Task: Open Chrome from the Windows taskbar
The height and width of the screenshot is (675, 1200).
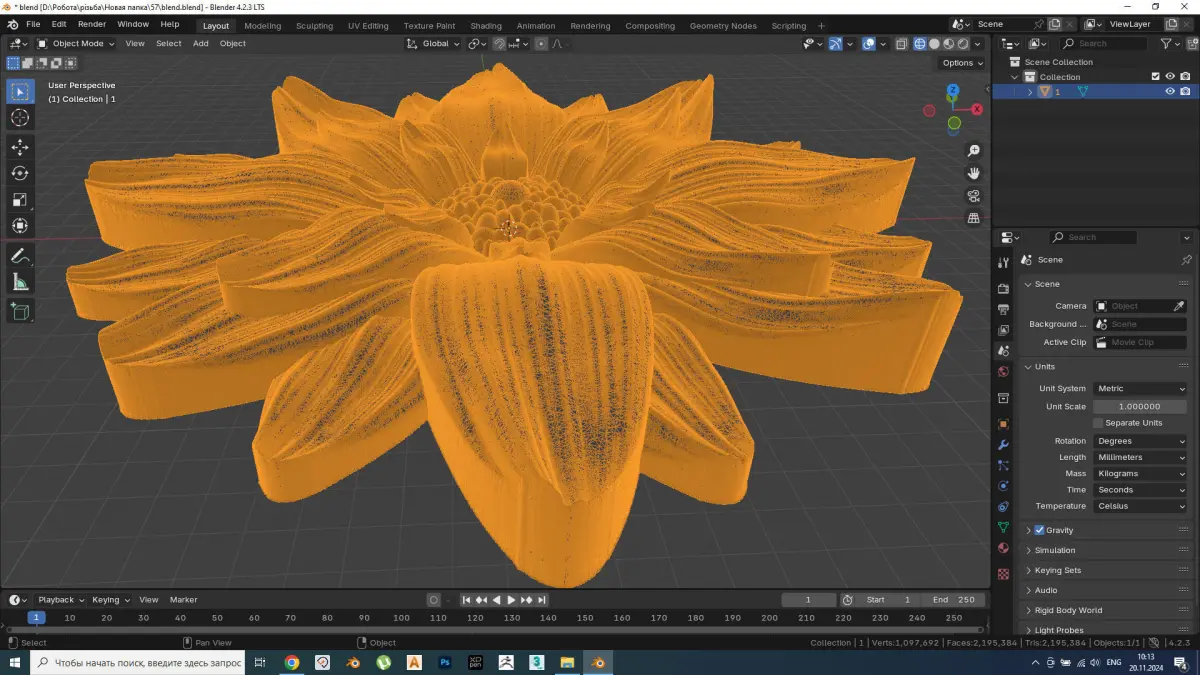Action: point(292,662)
